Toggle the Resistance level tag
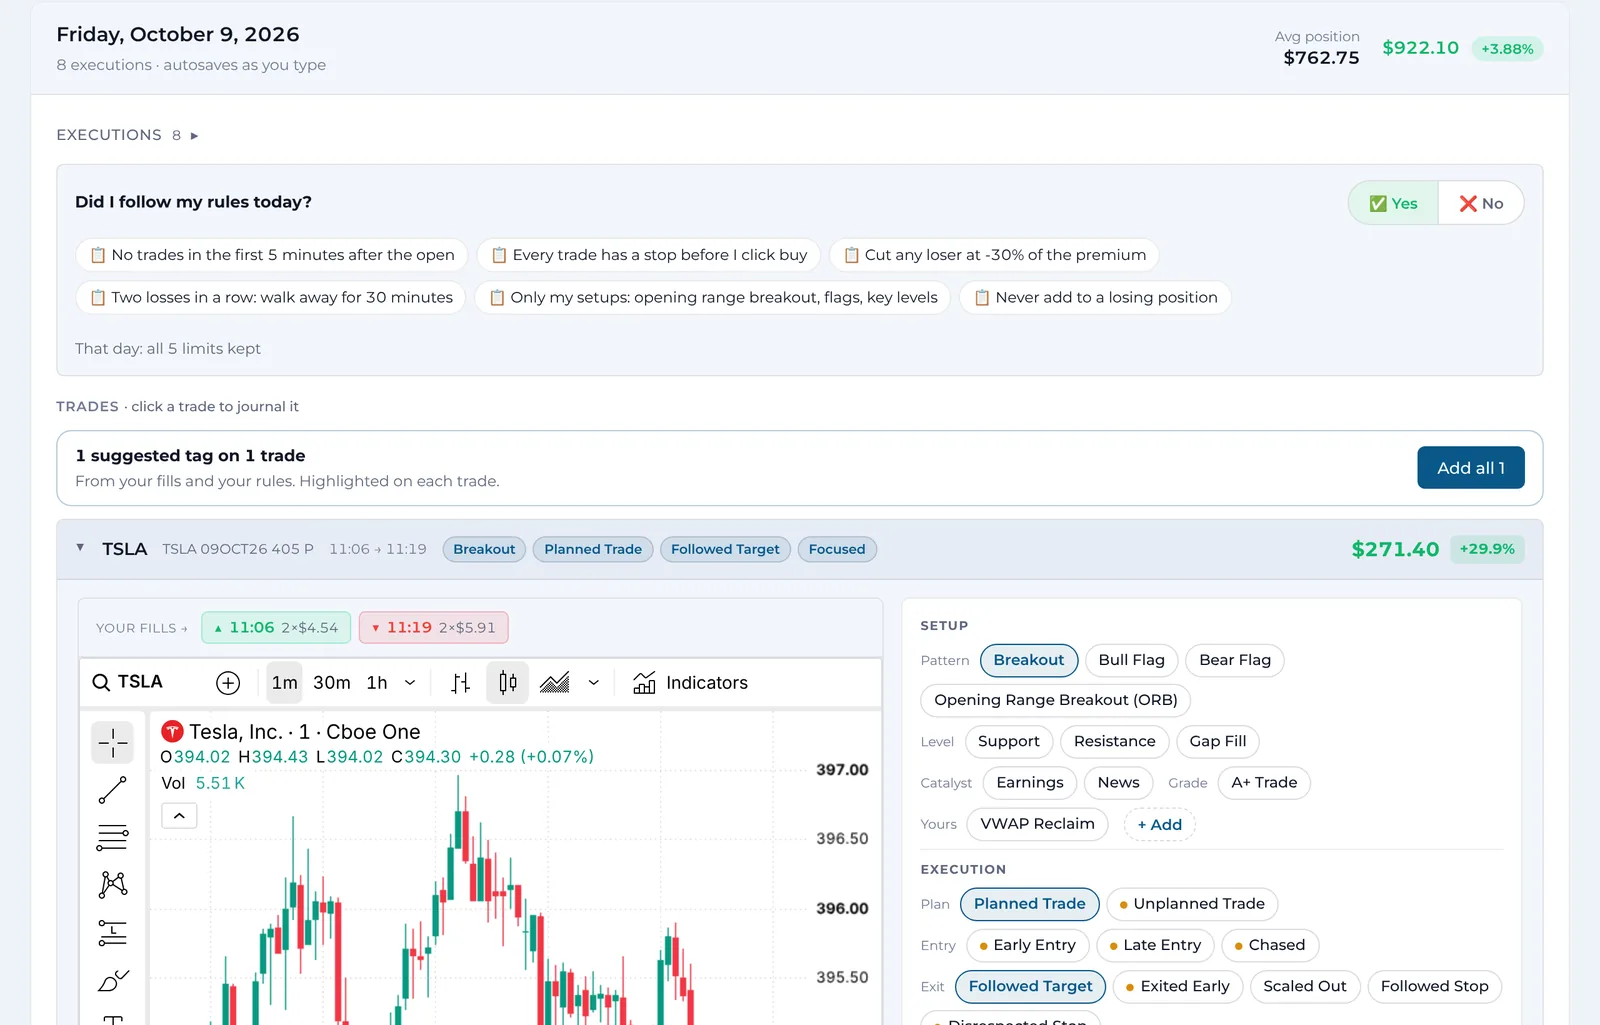 click(x=1114, y=741)
